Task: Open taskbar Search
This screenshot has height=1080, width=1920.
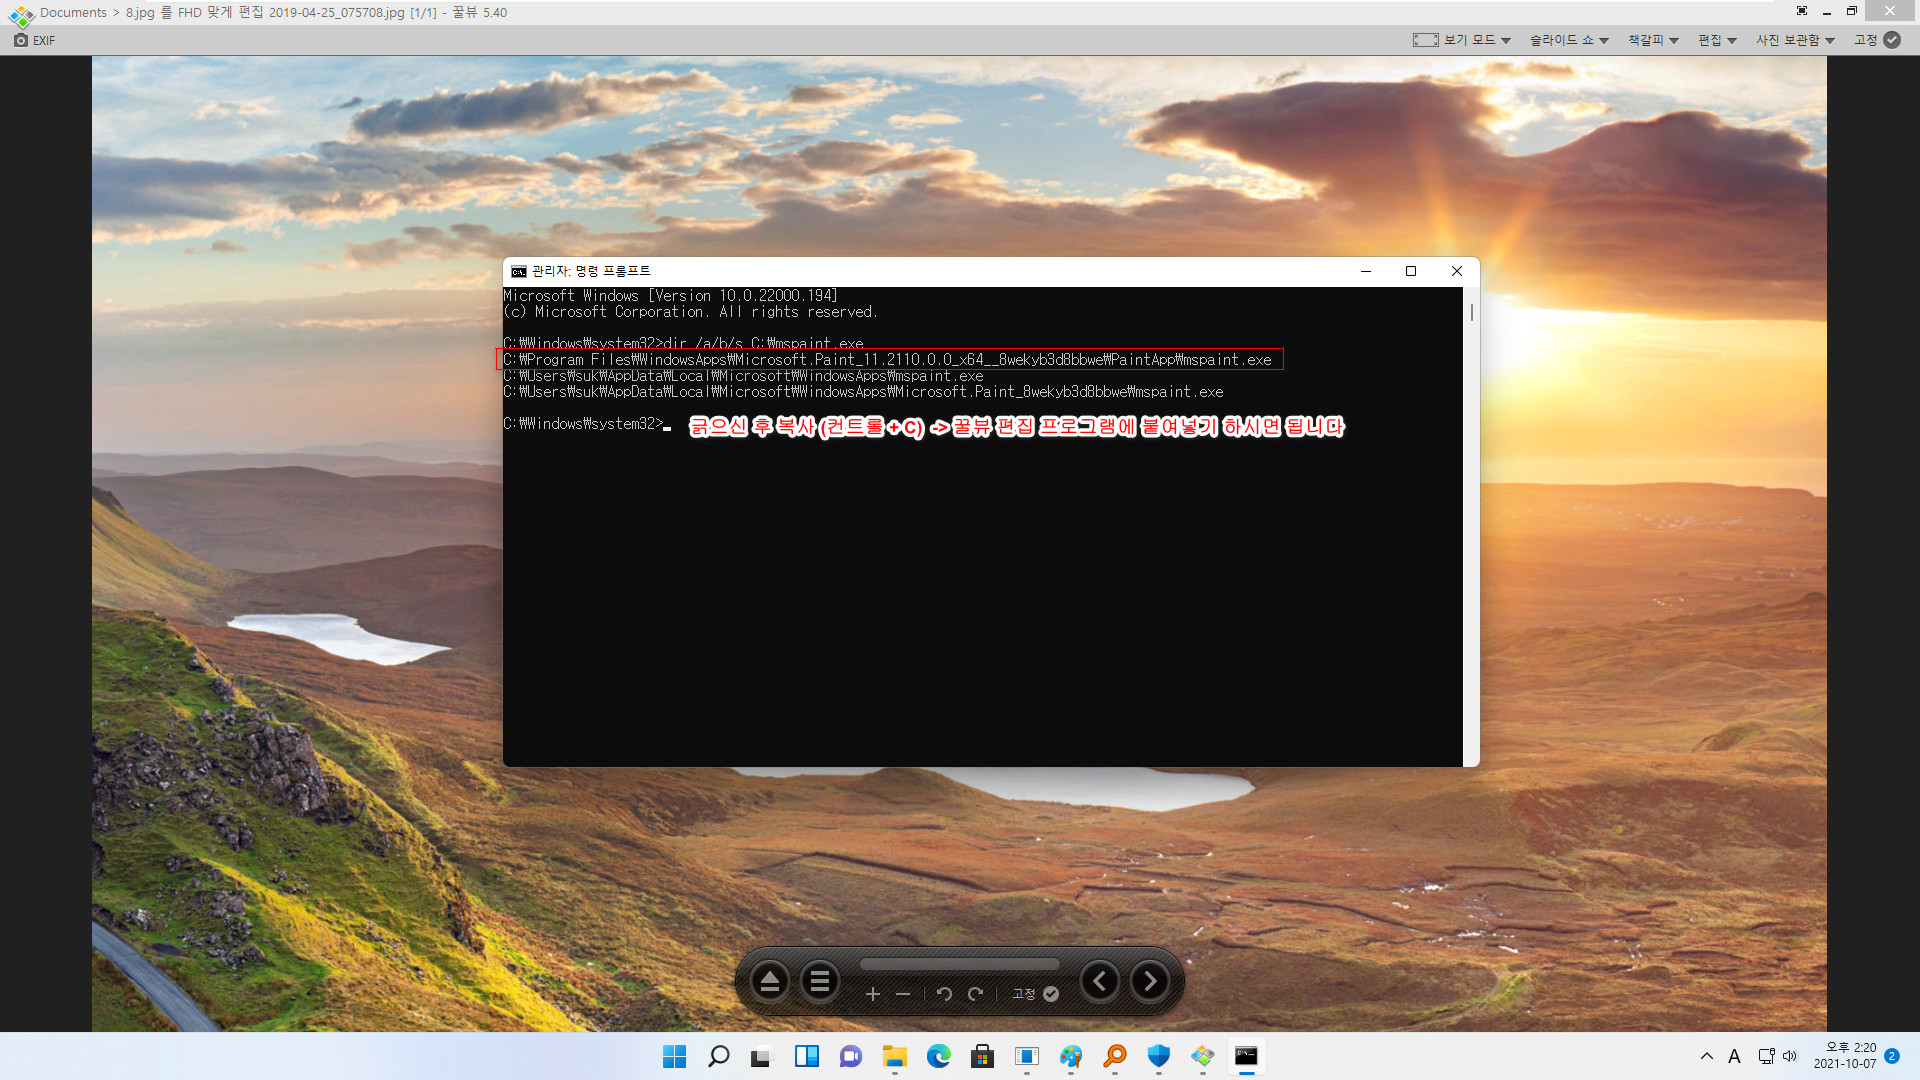Action: pos(719,1056)
